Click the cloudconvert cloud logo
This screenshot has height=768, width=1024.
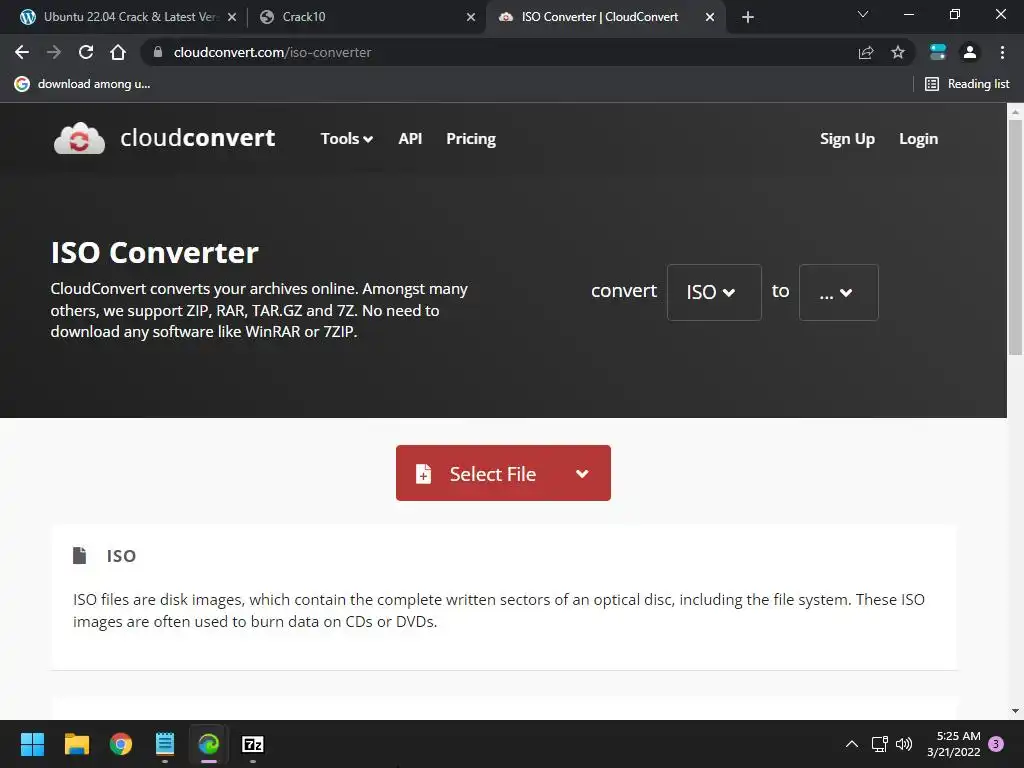tap(79, 138)
